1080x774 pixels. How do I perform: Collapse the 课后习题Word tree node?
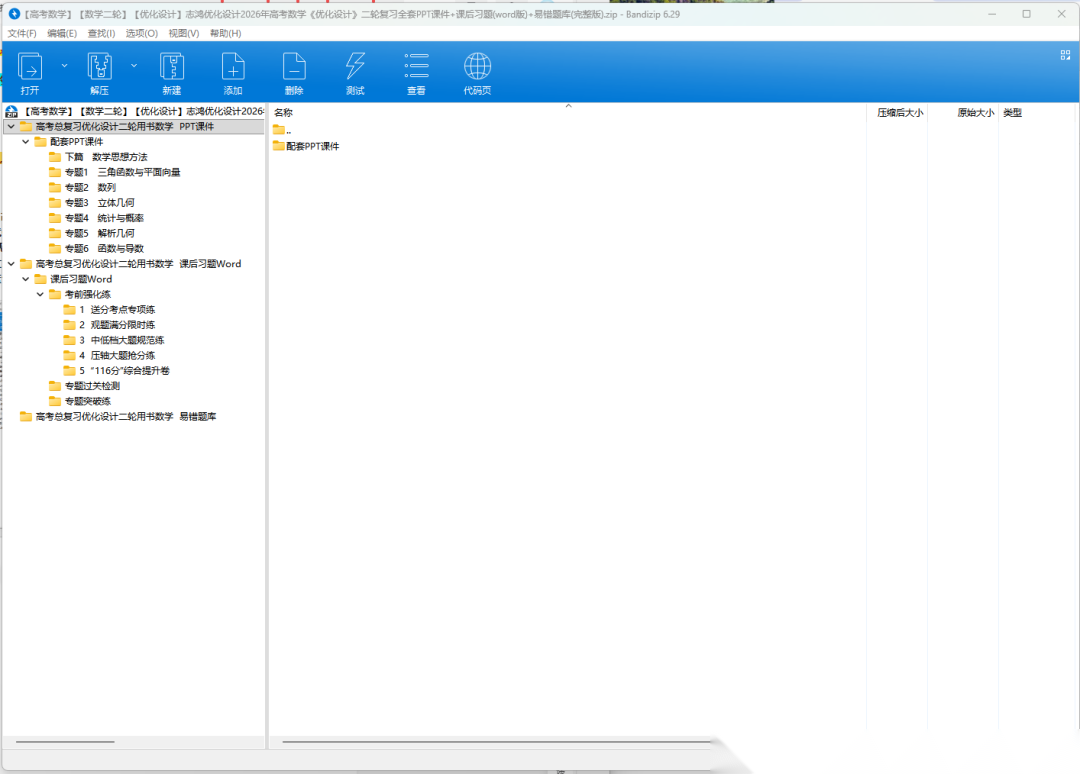click(x=26, y=279)
